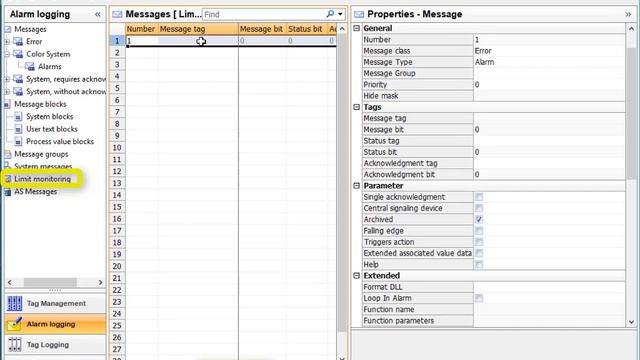This screenshot has height=360, width=640.
Task: Click the System blocks icon
Action: click(x=18, y=117)
